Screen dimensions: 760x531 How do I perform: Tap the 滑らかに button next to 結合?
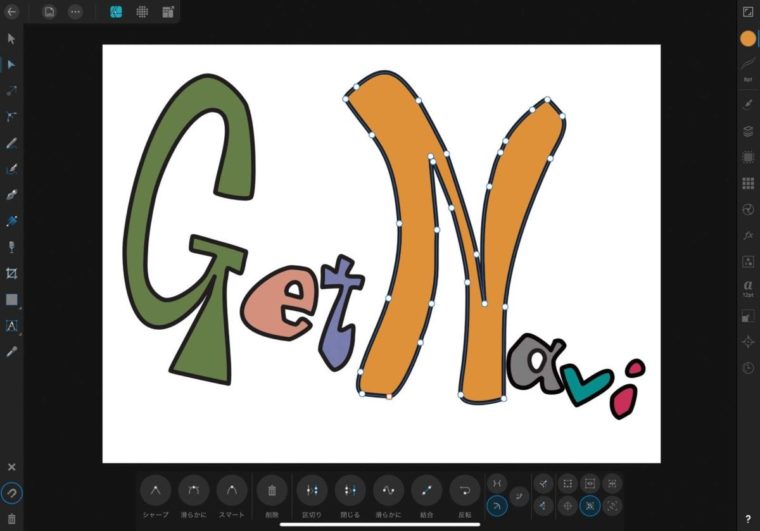pyautogui.click(x=388, y=491)
